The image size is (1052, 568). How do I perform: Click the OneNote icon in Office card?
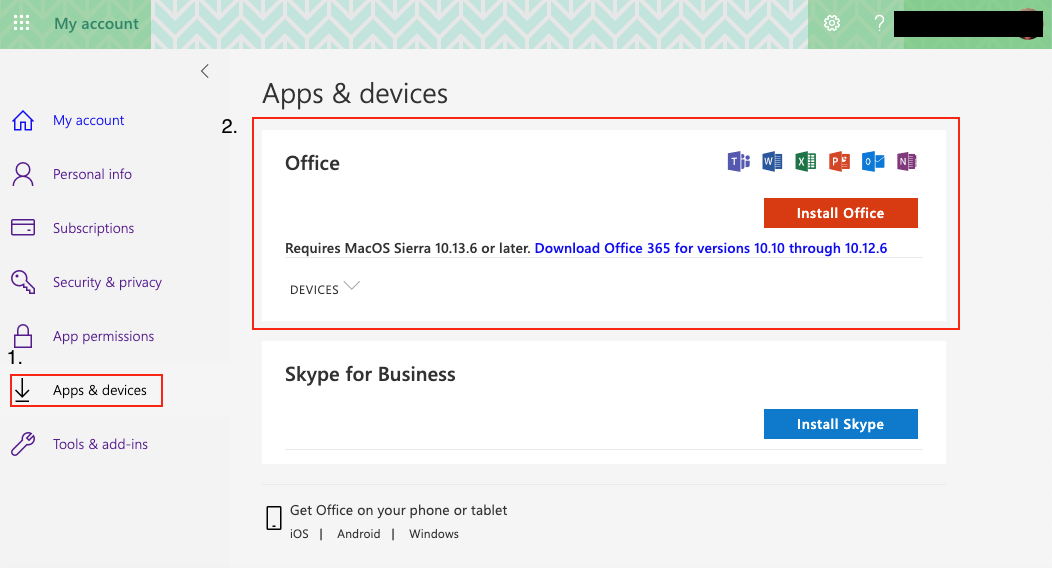[906, 162]
